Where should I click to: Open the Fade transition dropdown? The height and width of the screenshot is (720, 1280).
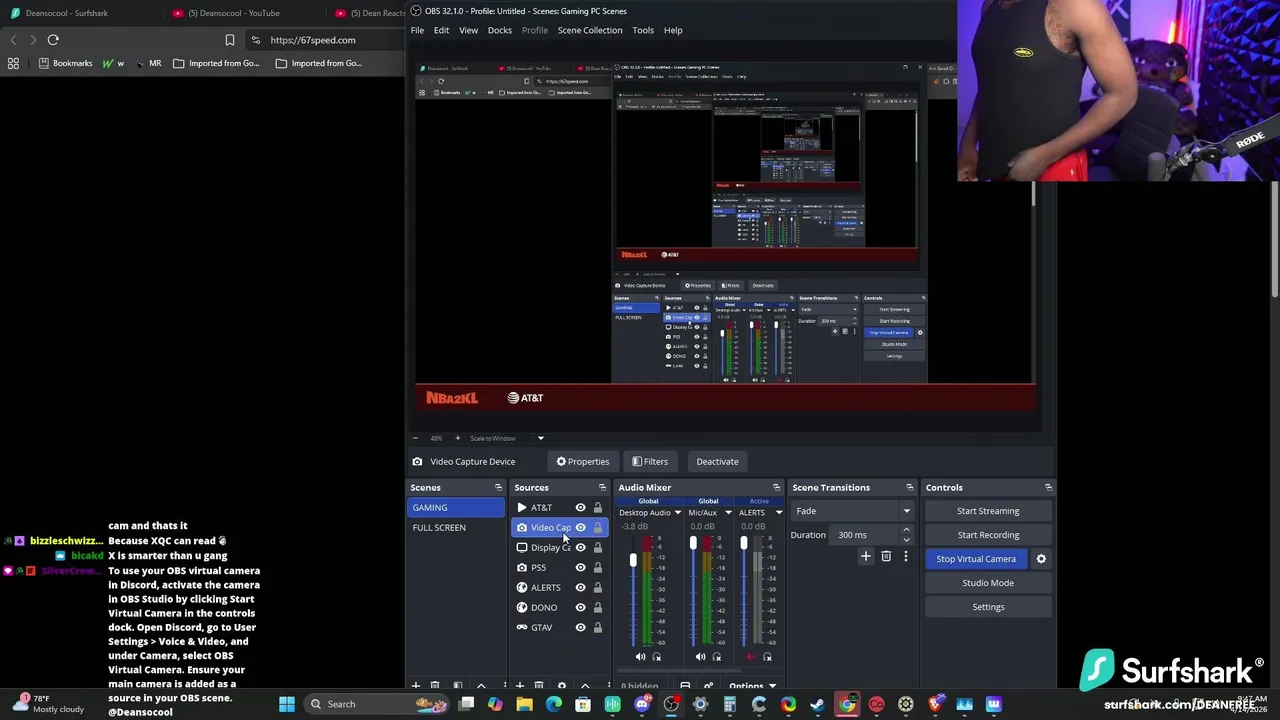tap(852, 511)
